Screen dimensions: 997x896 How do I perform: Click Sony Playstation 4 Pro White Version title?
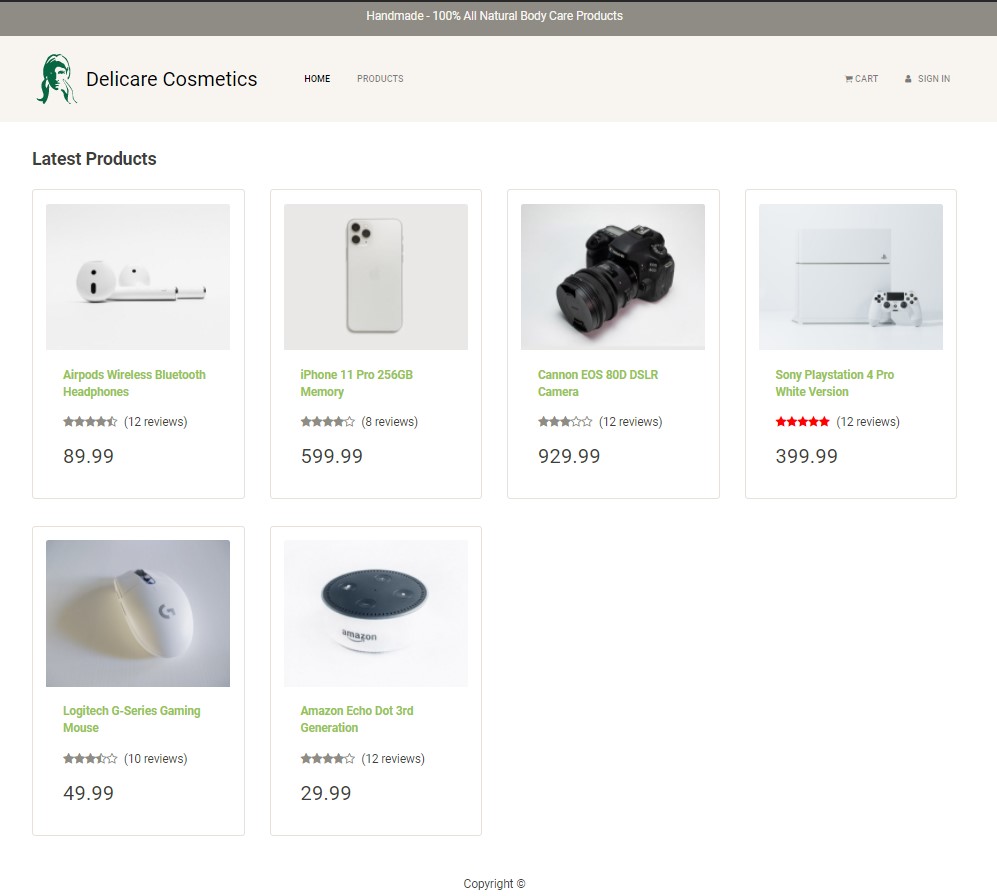[834, 383]
